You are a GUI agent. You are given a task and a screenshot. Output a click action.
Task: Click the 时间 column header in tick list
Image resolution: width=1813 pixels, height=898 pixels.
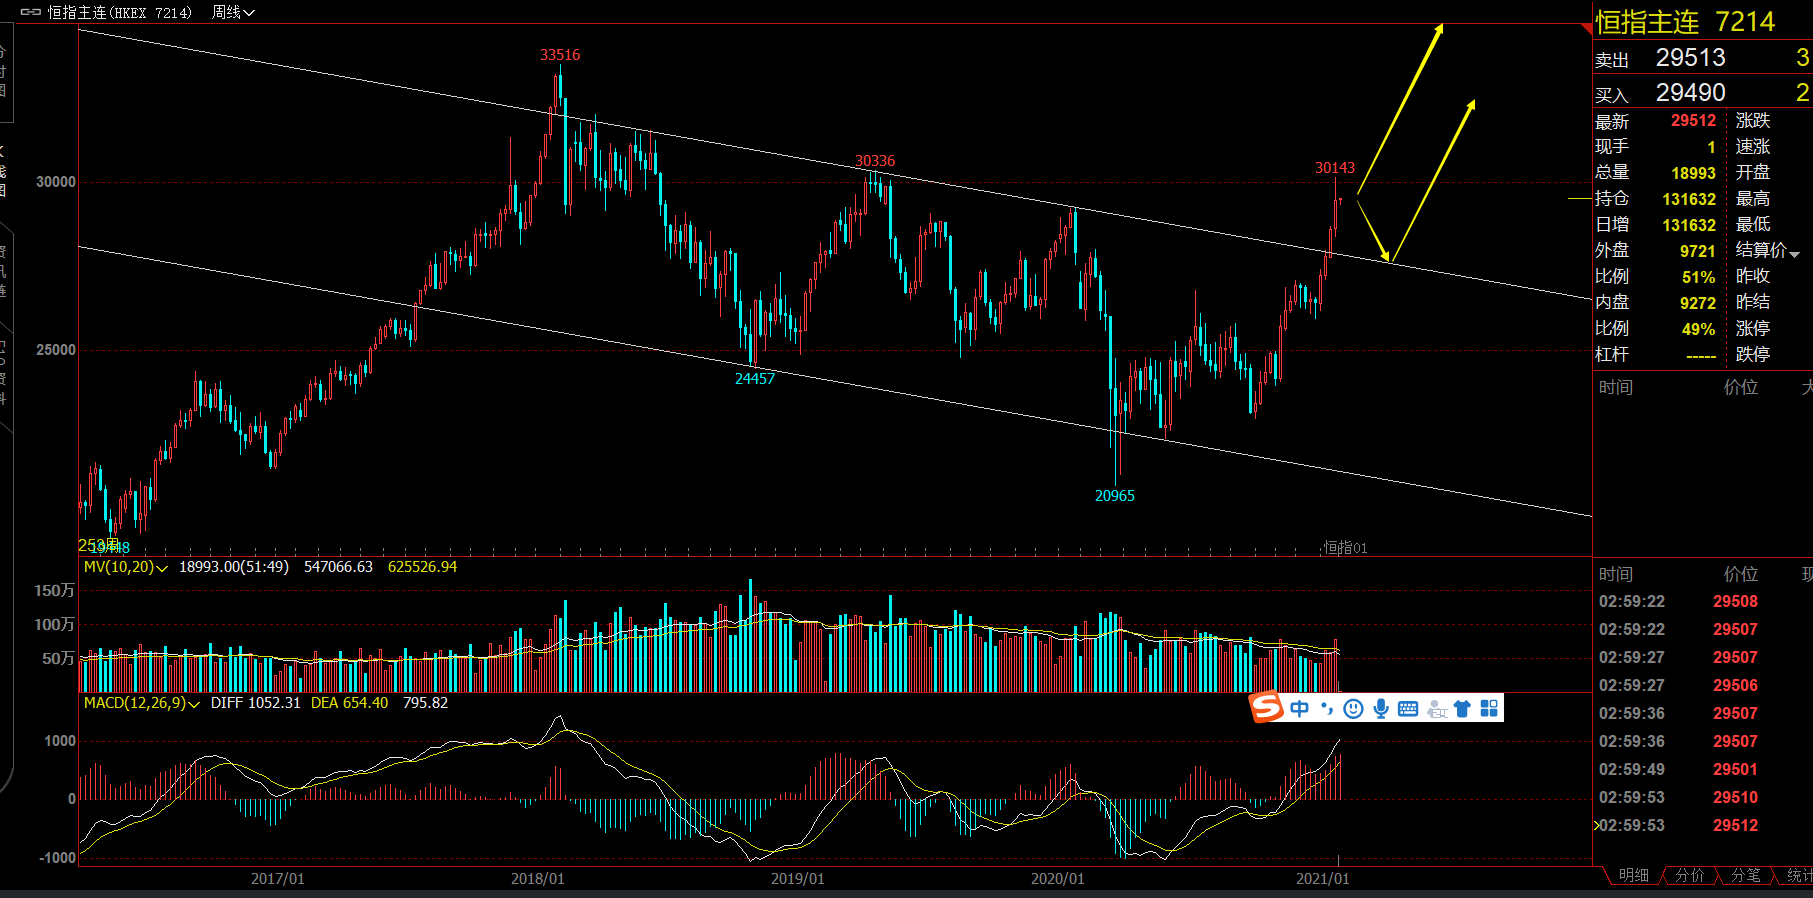click(x=1616, y=574)
